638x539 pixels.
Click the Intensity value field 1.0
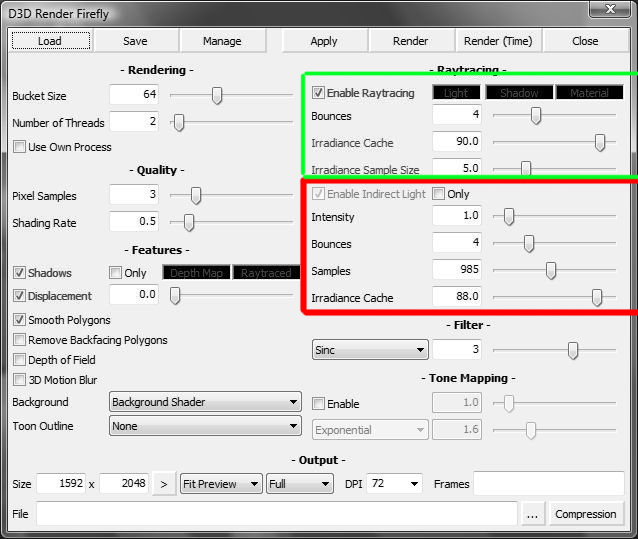(457, 216)
